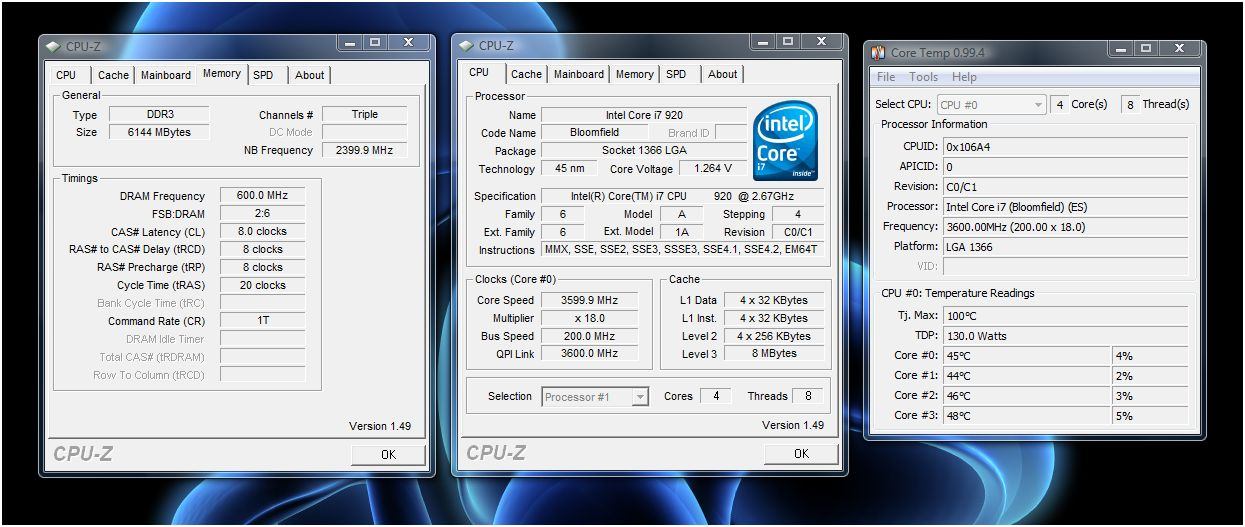Switch to the Memory tab in the CPU window
Image resolution: width=1245 pixels, height=527 pixels.
click(x=635, y=74)
